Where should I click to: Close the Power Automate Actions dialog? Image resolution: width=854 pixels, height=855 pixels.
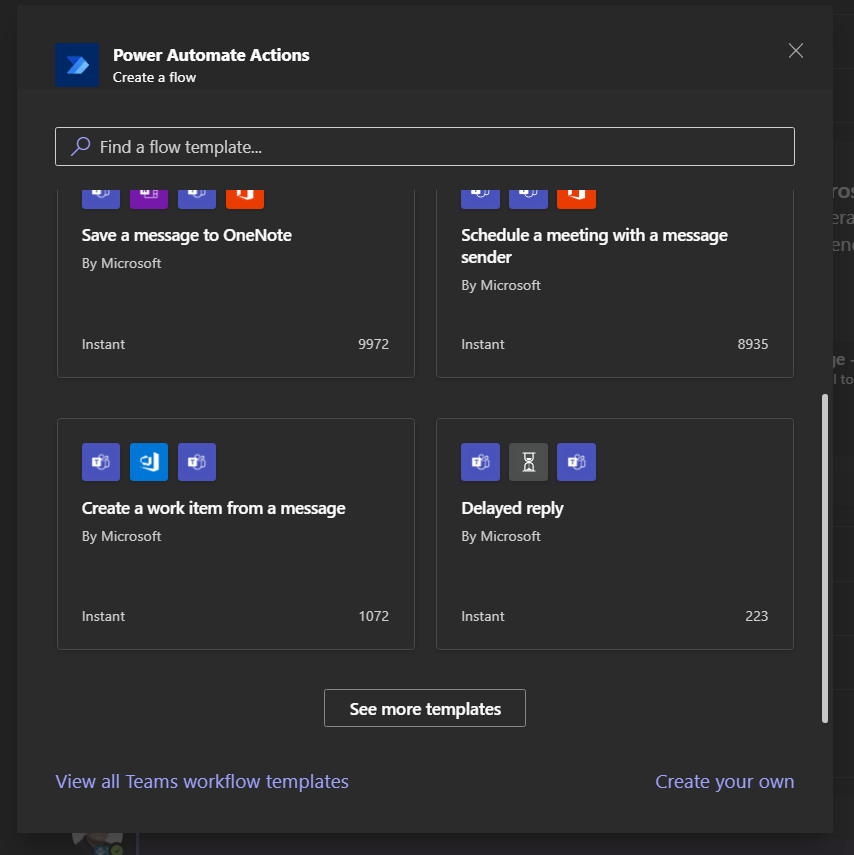tap(796, 51)
